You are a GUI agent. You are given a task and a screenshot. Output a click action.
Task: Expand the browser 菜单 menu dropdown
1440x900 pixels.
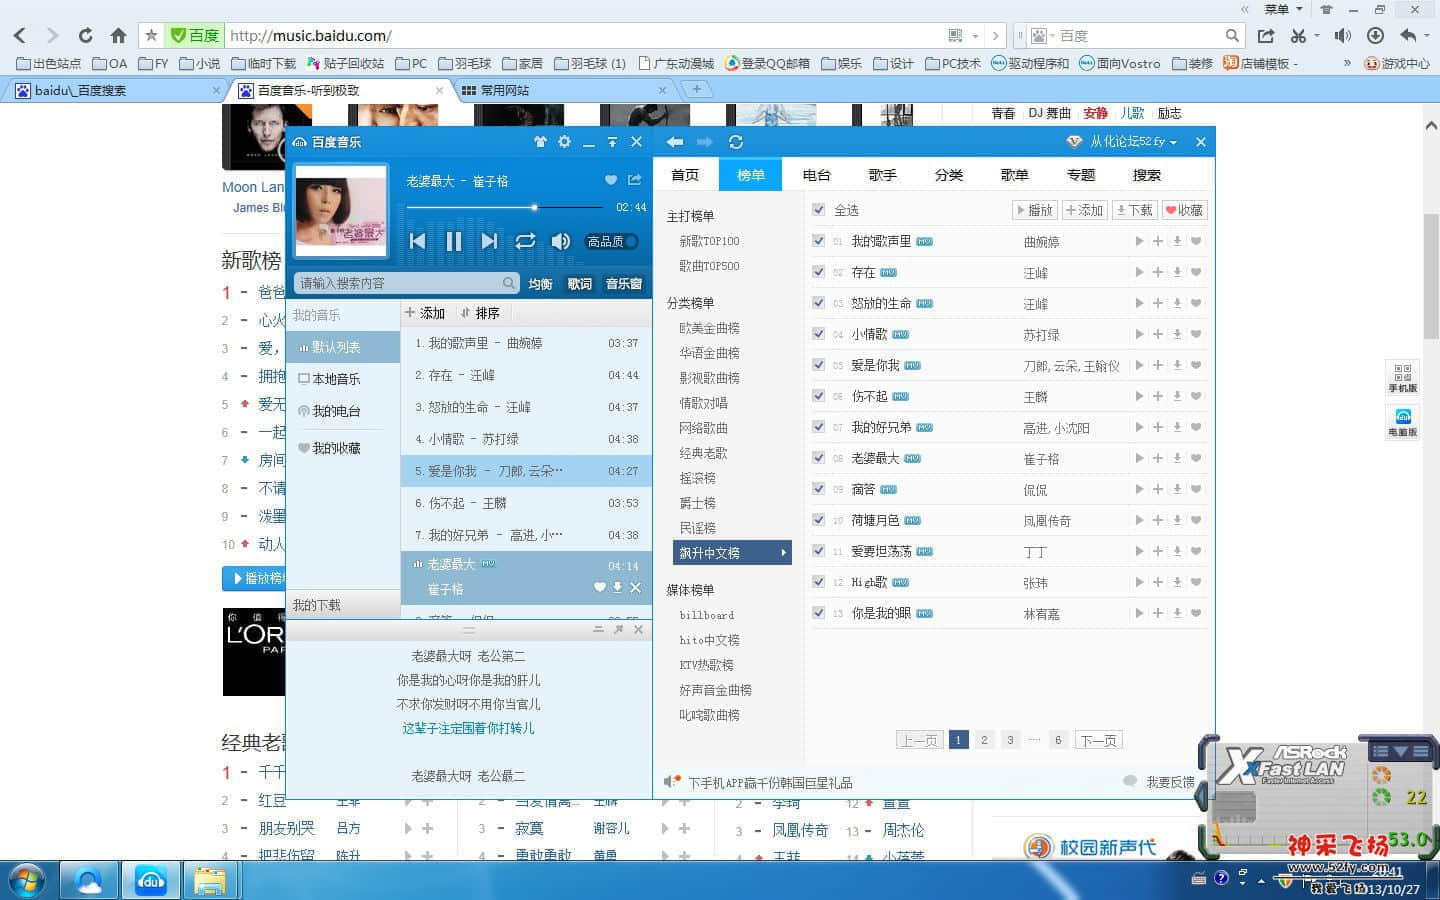click(1283, 10)
